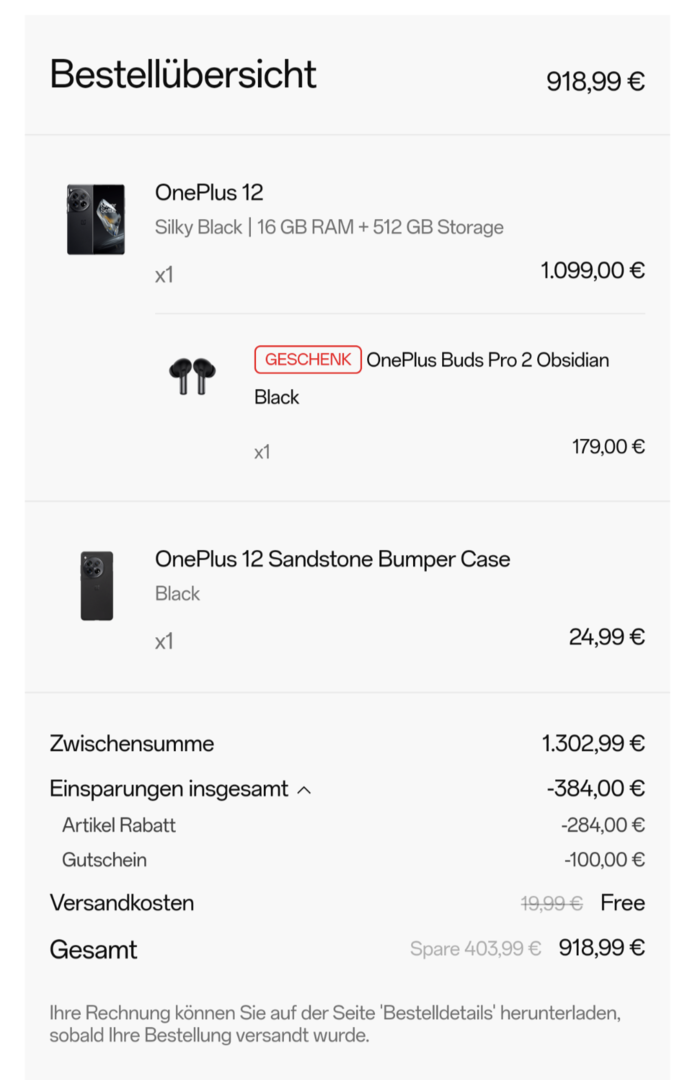Click the red GESCHENK badge
The height and width of the screenshot is (1080, 695).
tap(308, 360)
